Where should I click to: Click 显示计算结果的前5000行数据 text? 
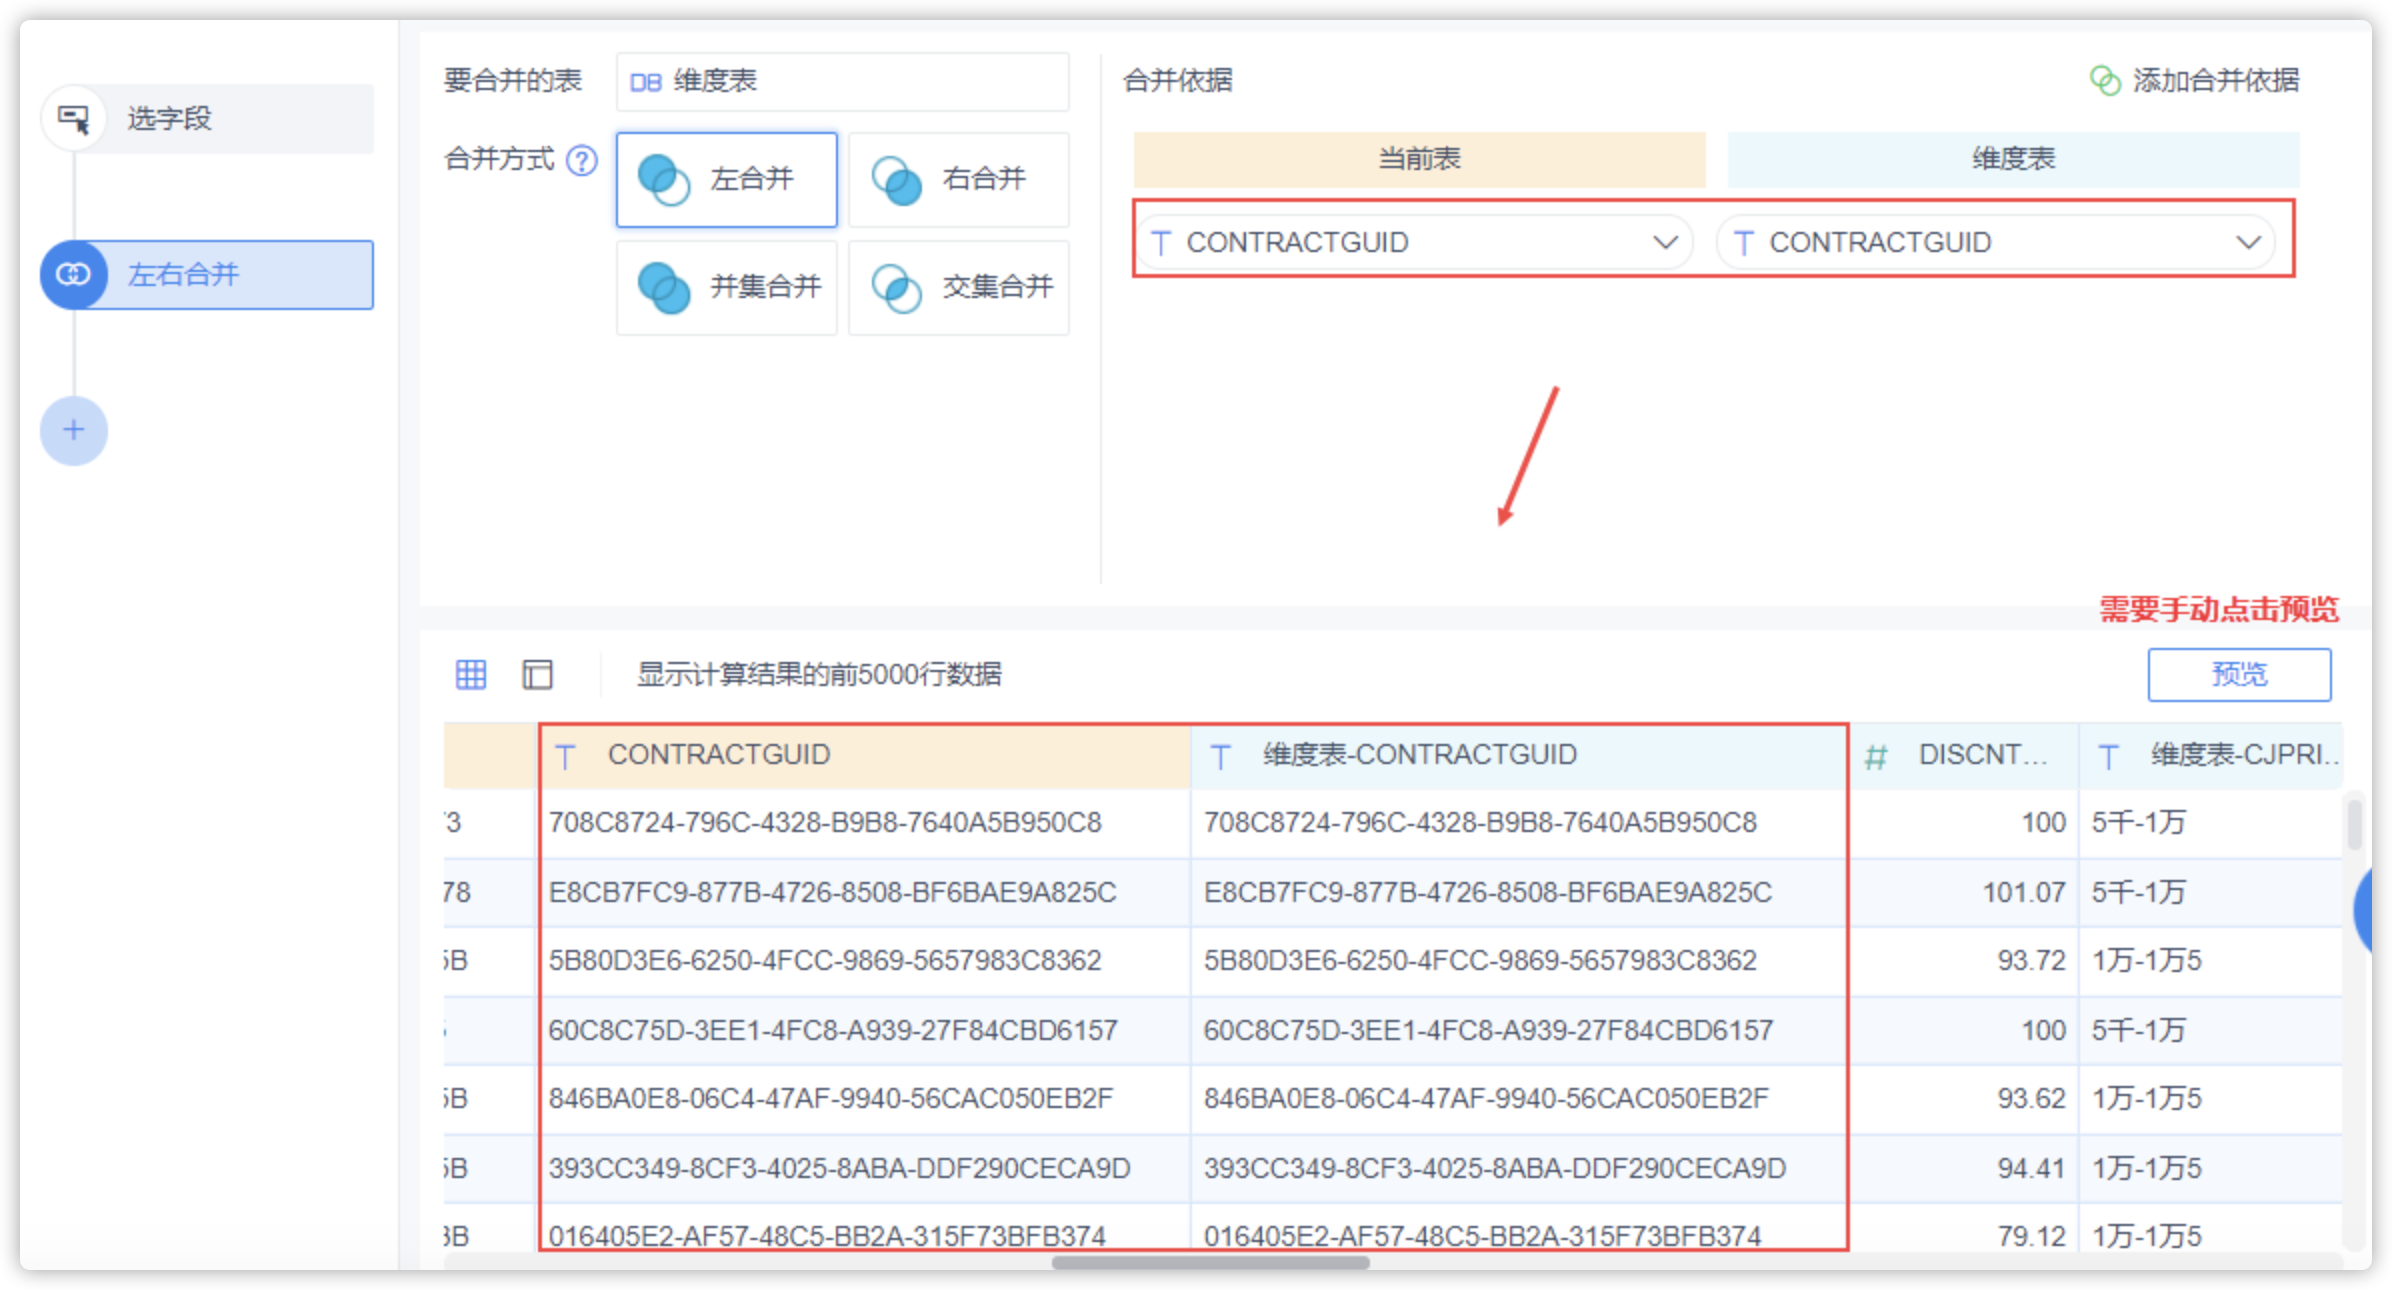819,675
